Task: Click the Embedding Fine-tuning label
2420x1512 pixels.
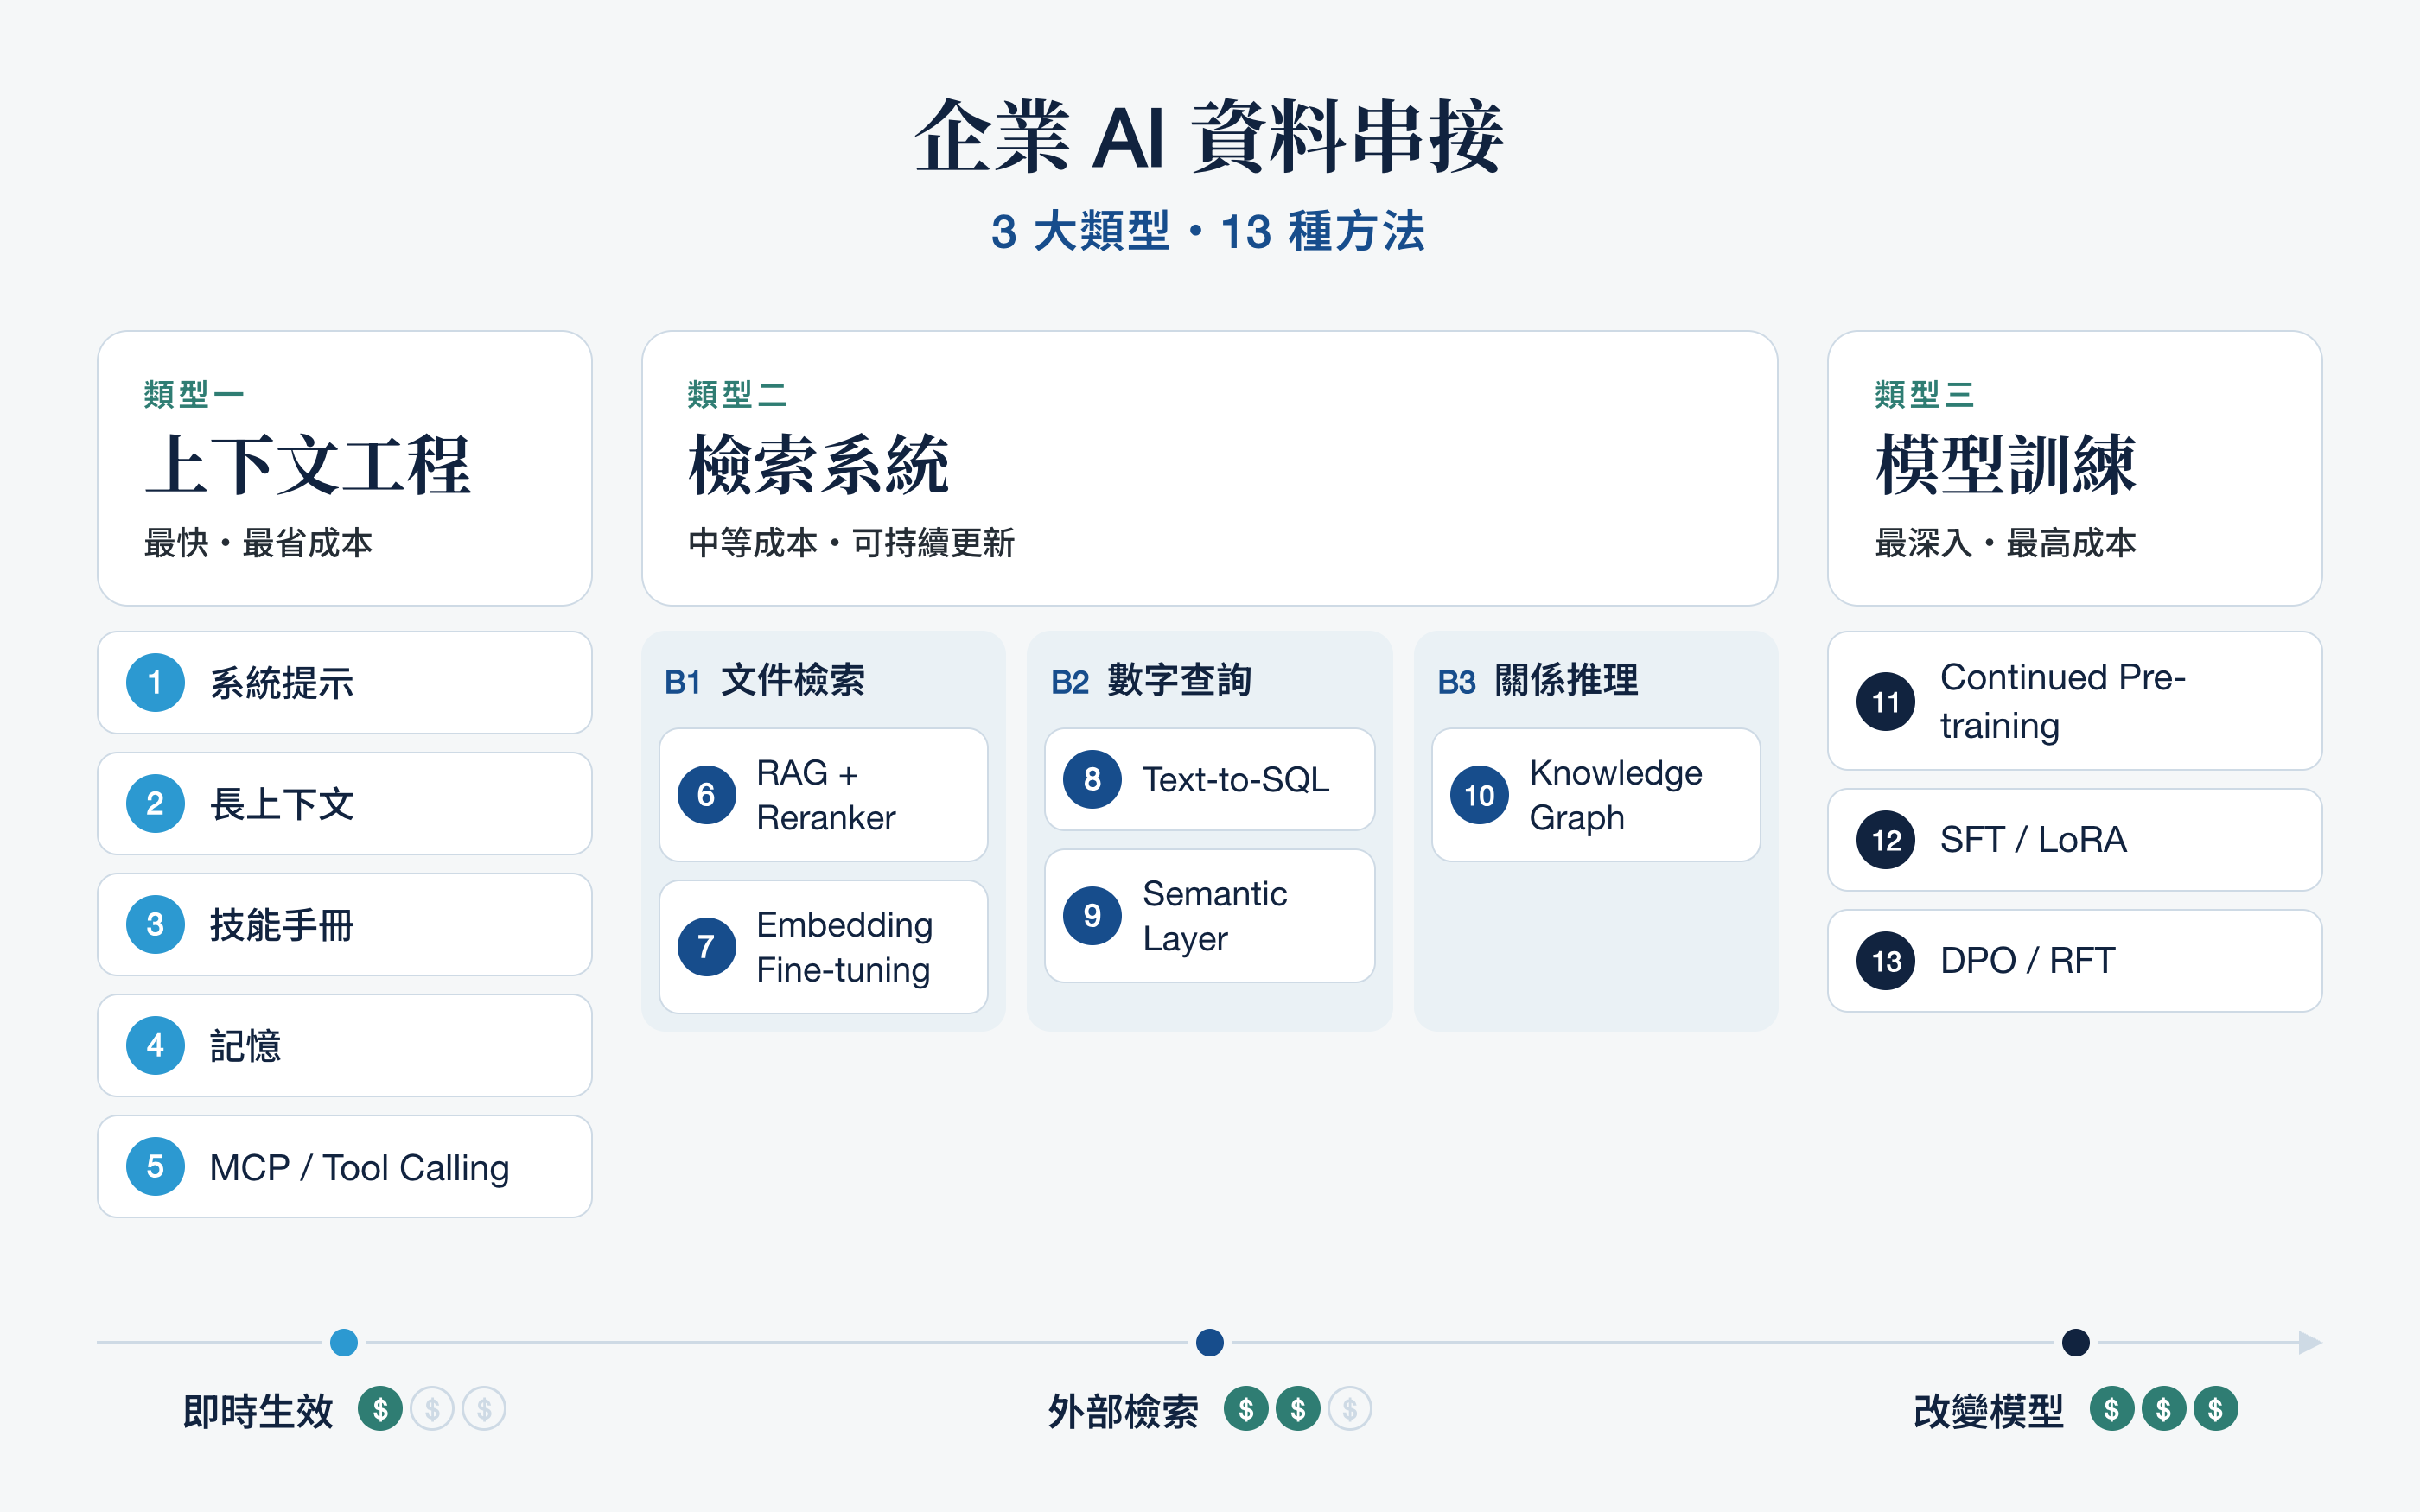Action: pos(844,947)
